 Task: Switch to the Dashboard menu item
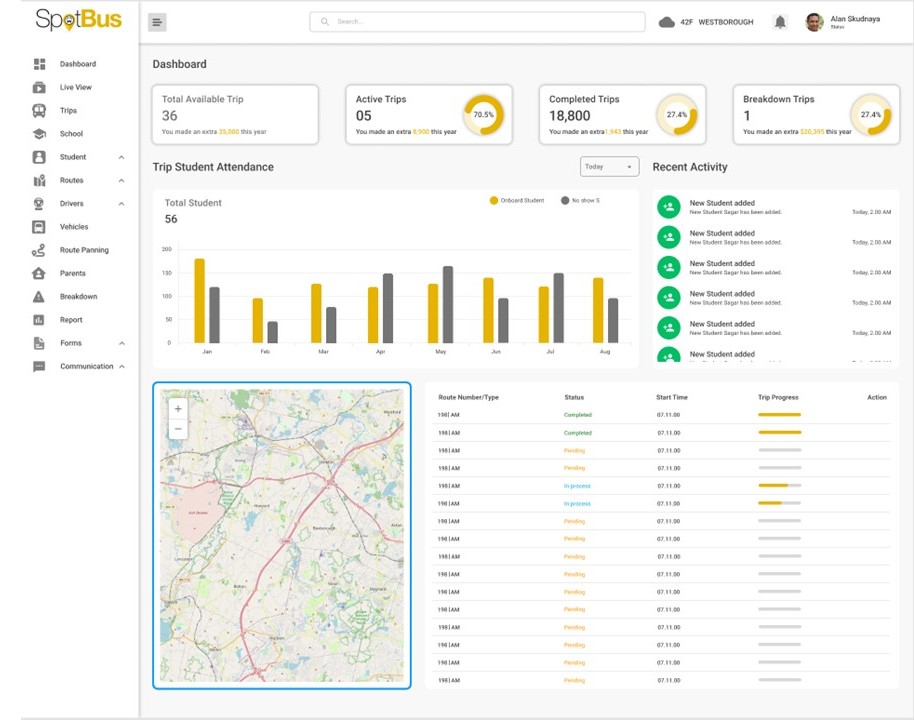pyautogui.click(x=76, y=63)
